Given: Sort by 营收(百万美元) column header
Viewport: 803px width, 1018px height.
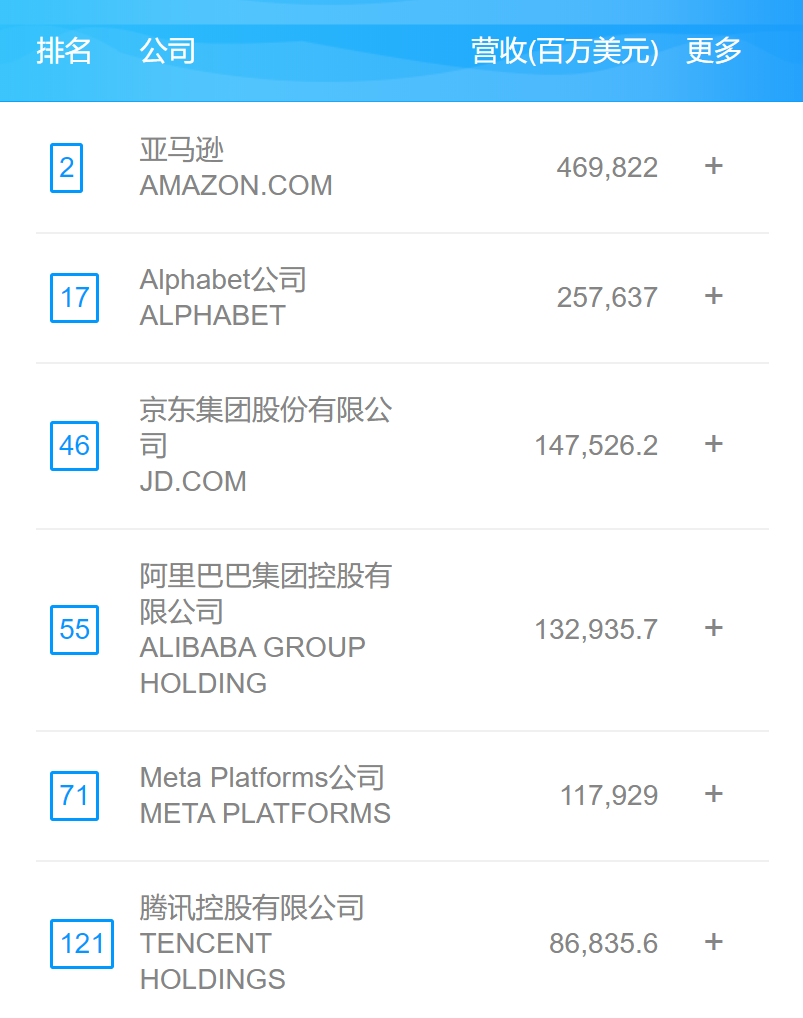Looking at the screenshot, I should [564, 51].
